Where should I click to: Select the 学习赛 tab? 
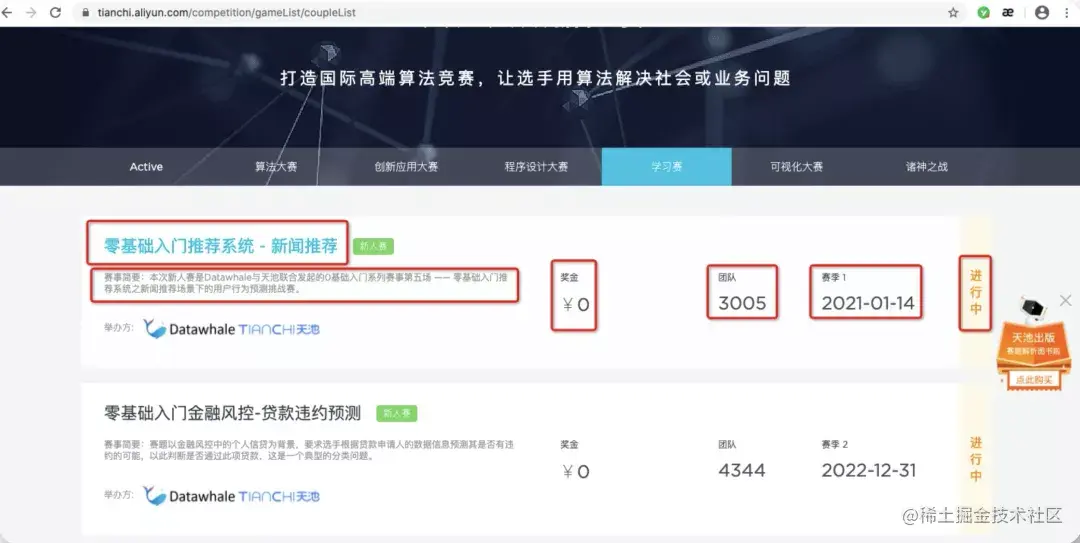point(667,167)
